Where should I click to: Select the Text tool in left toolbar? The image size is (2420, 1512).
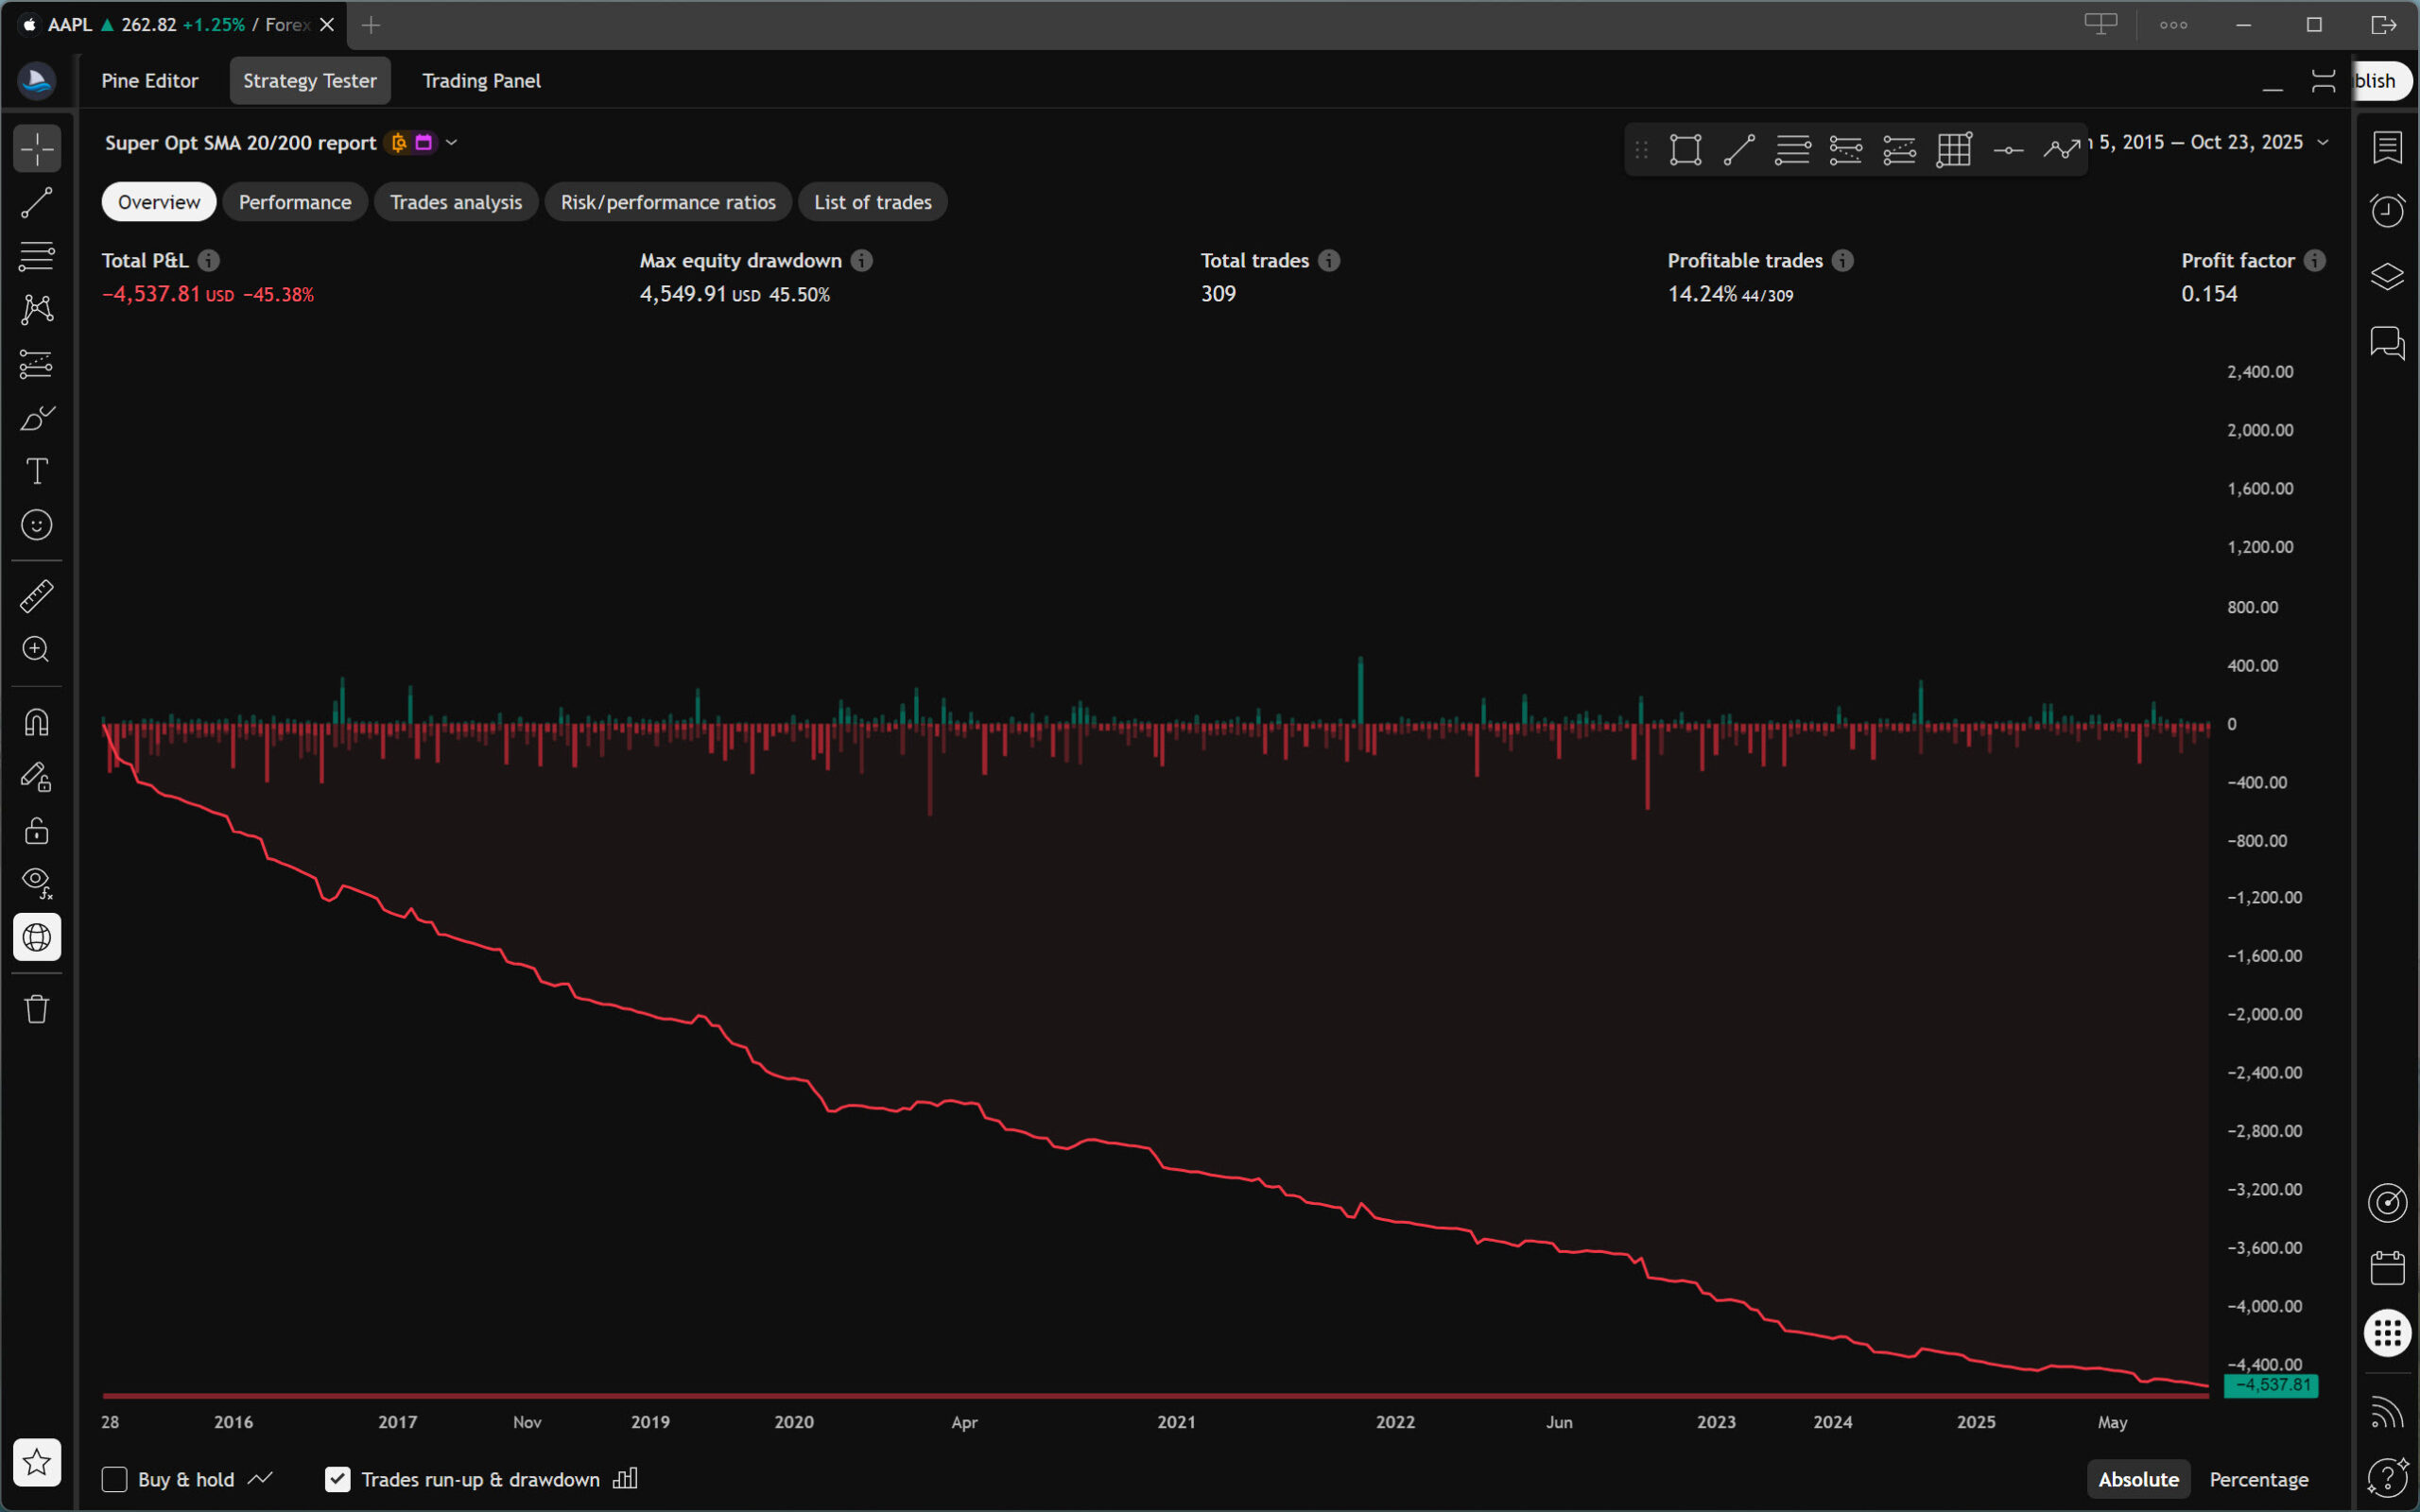pyautogui.click(x=37, y=471)
